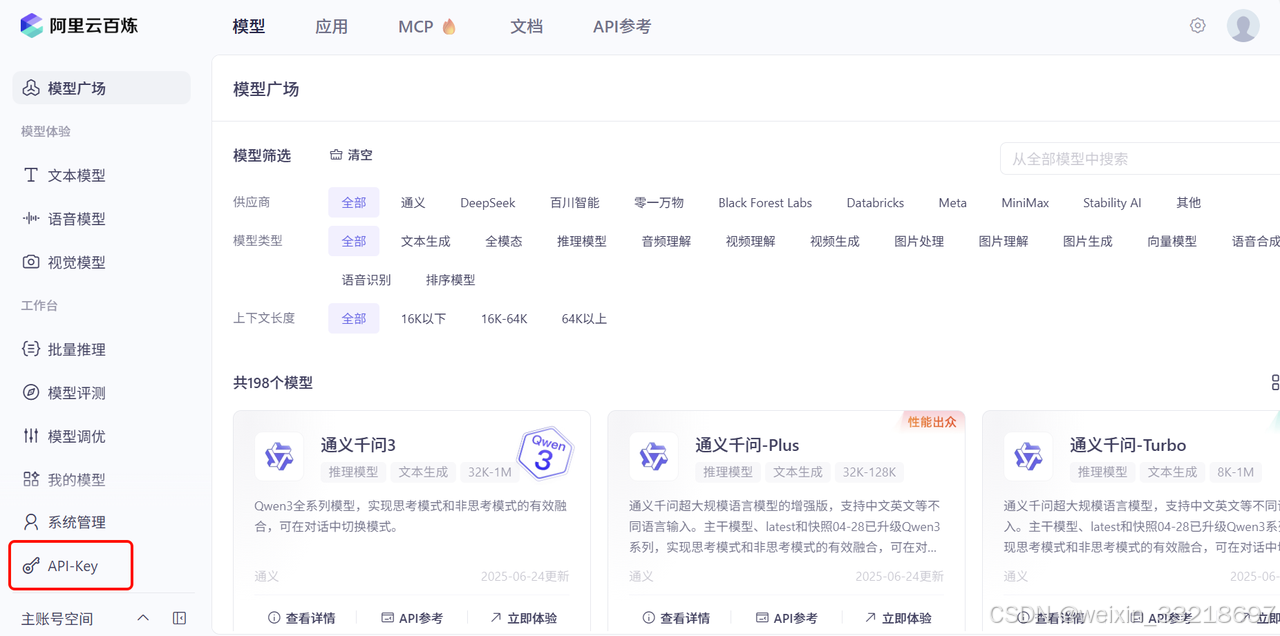Click the 通义千问-Plus model logo
Screen dimensions: 1280x636
click(x=654, y=457)
